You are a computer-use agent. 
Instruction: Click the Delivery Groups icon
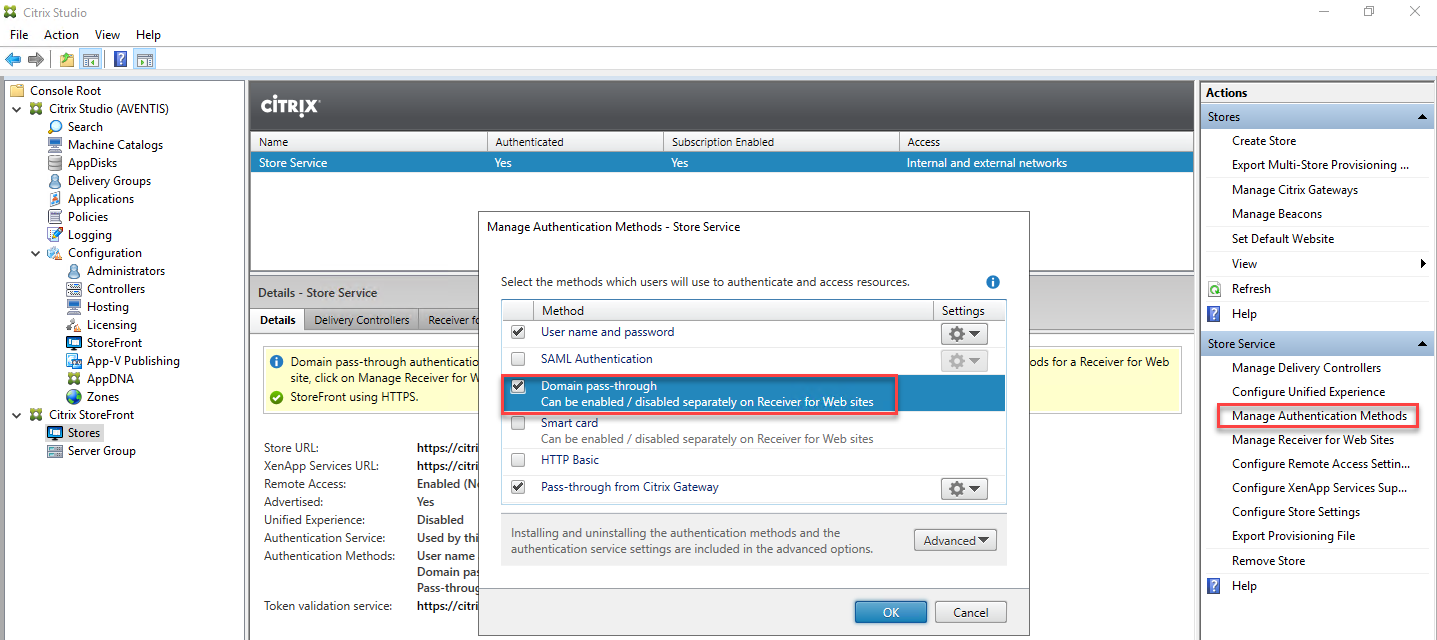point(56,181)
